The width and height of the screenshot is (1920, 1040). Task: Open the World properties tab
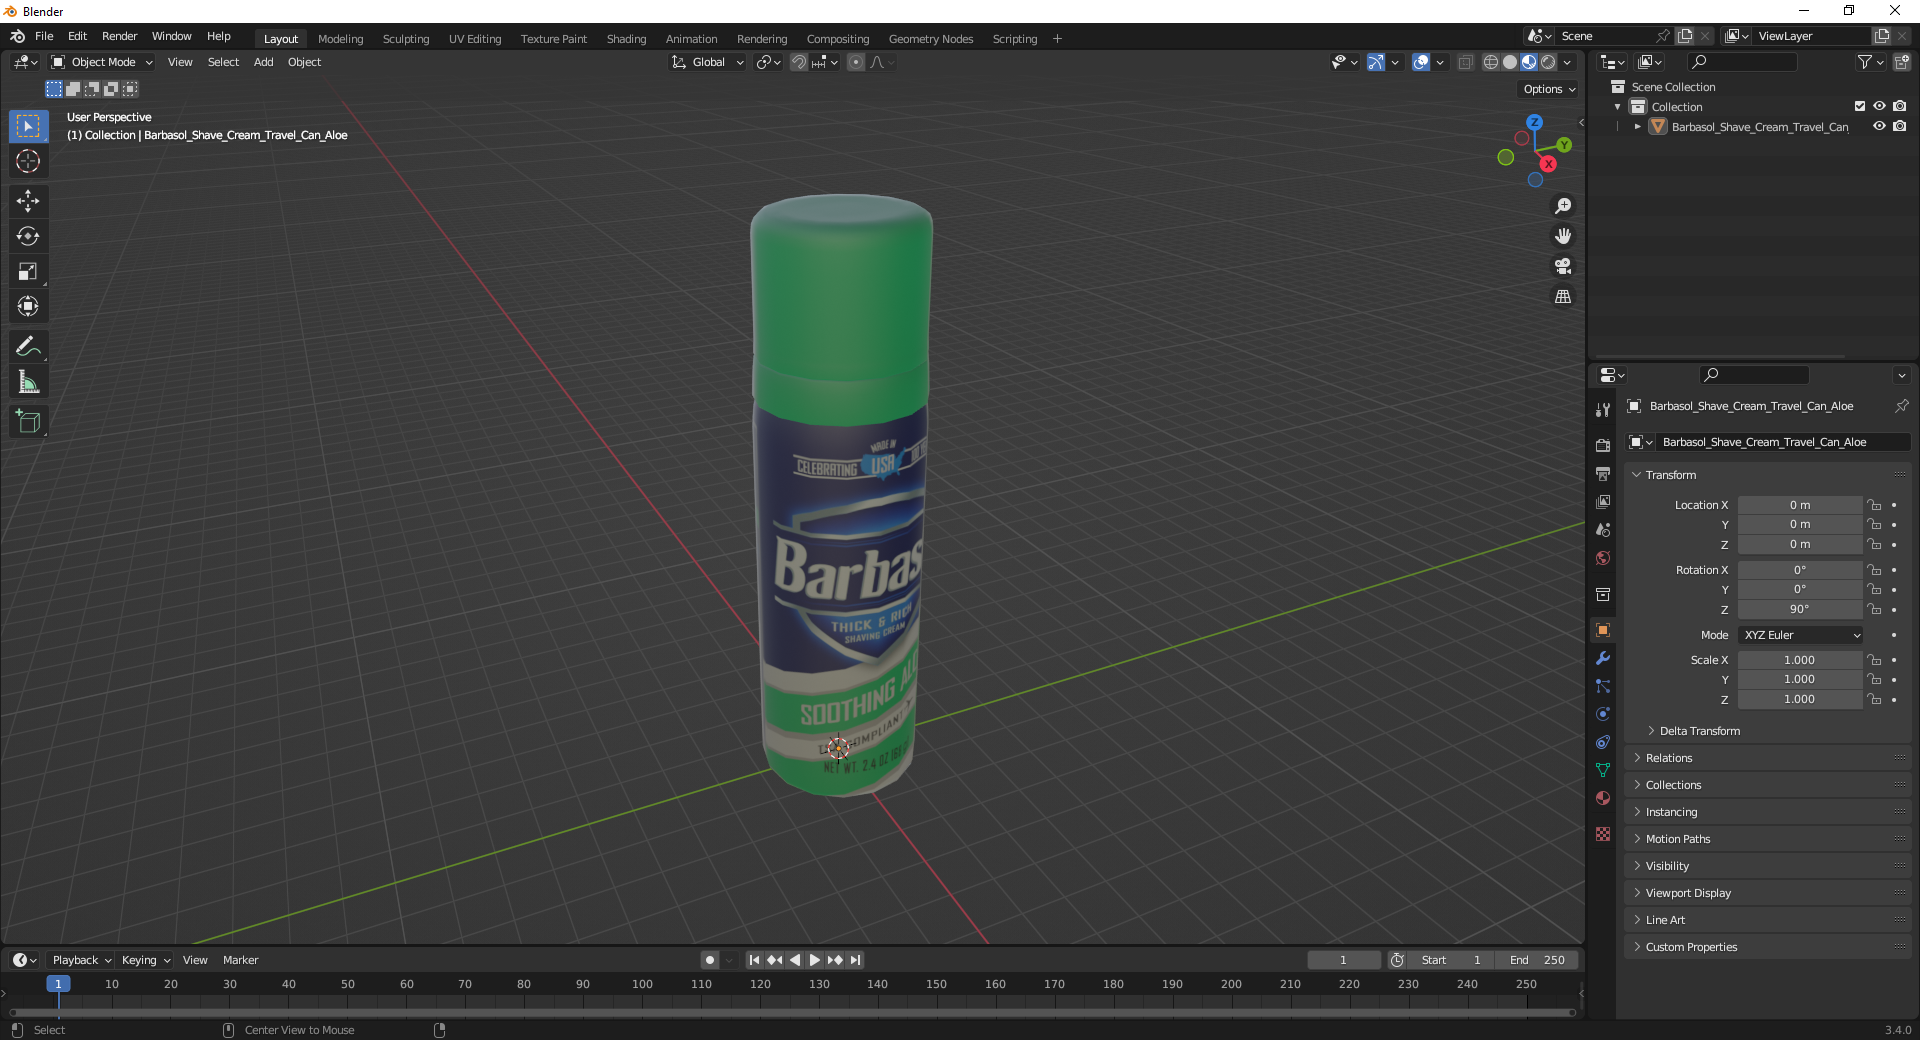click(1603, 557)
